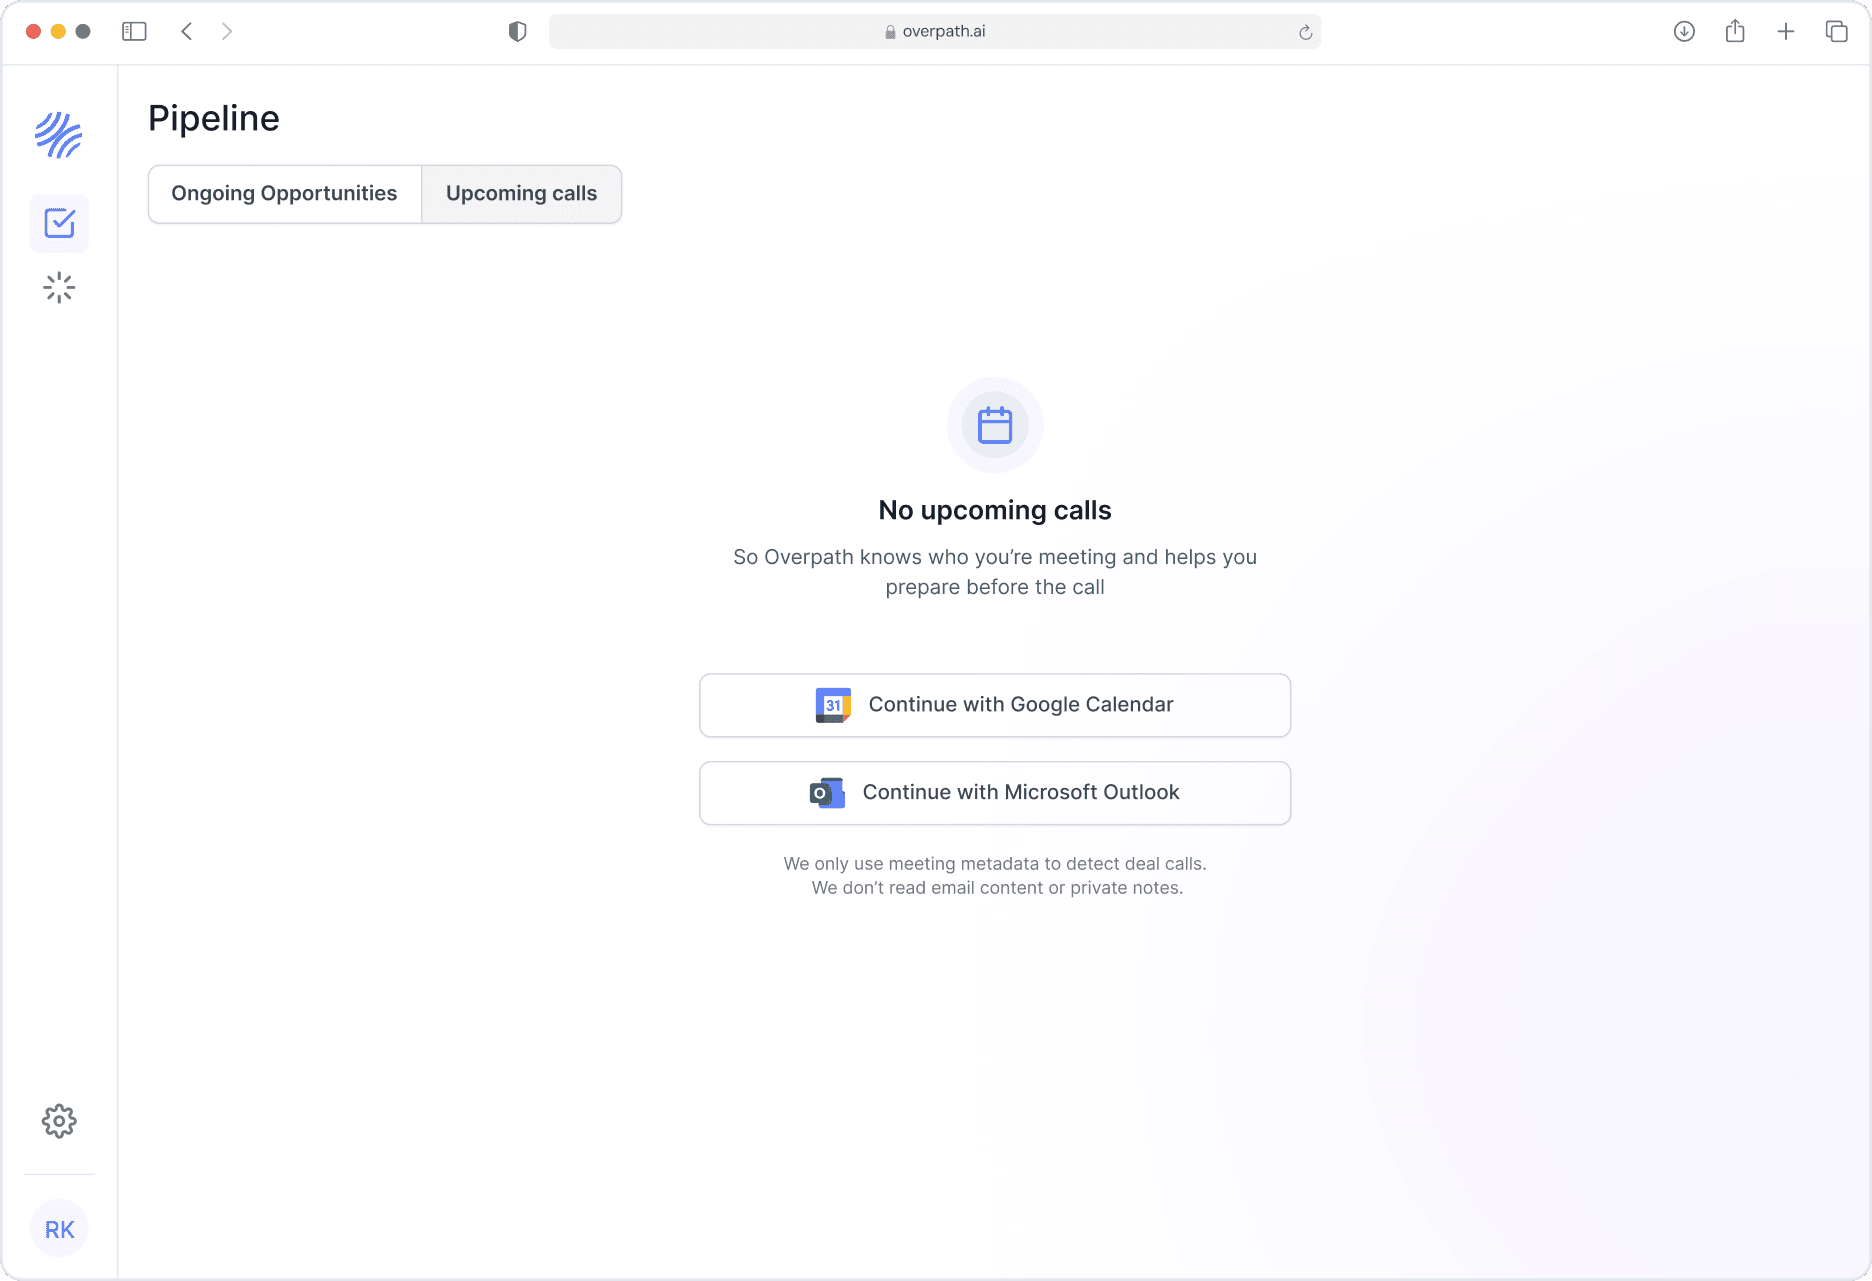Reload the page with refresh icon
Screen dimensions: 1872x1281
click(1305, 32)
